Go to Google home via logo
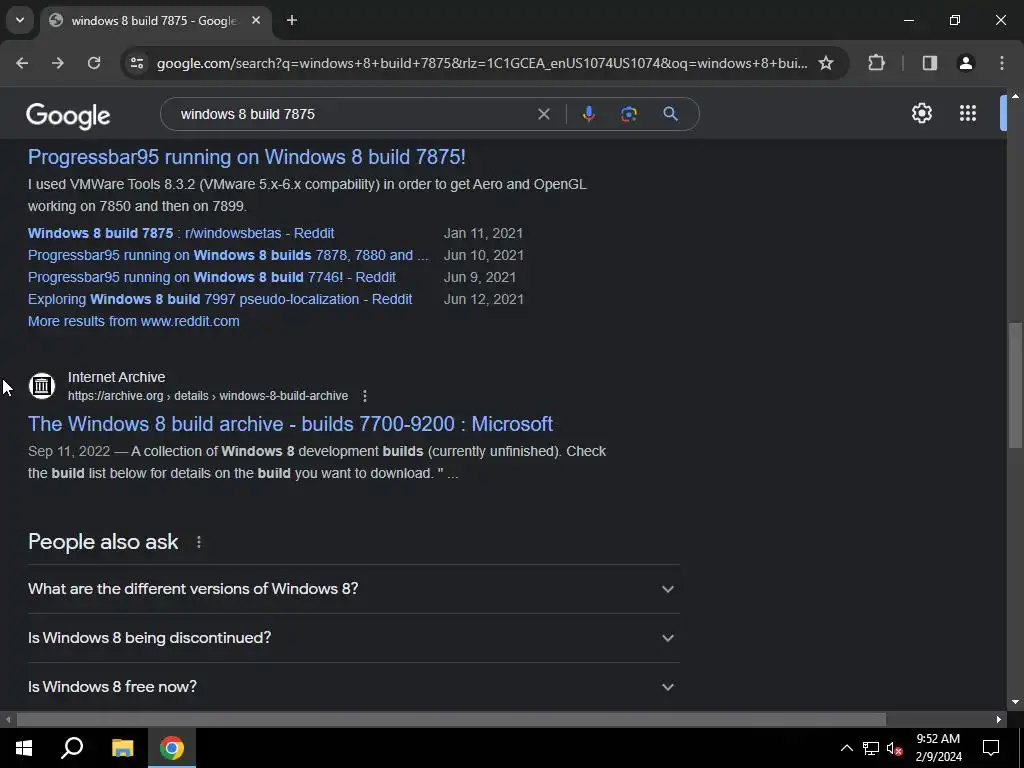 coord(69,116)
